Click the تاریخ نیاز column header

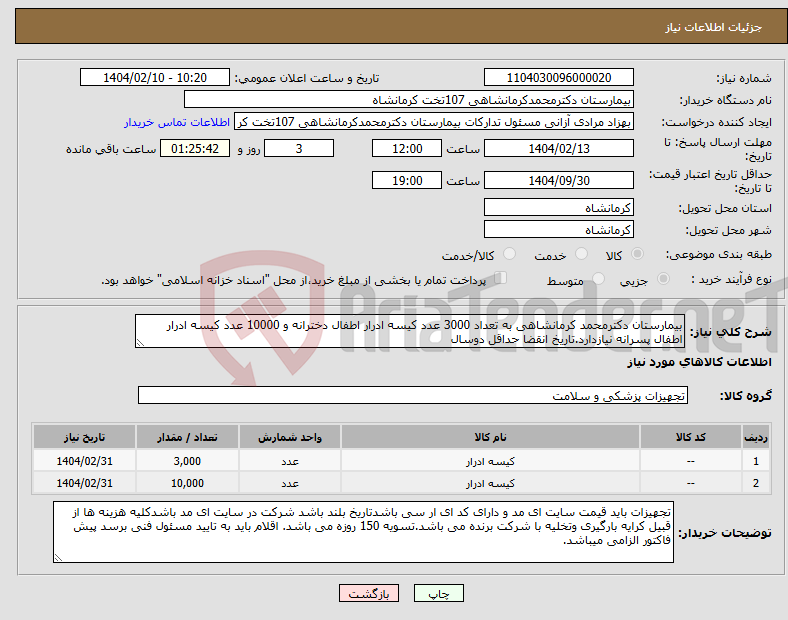coord(84,437)
